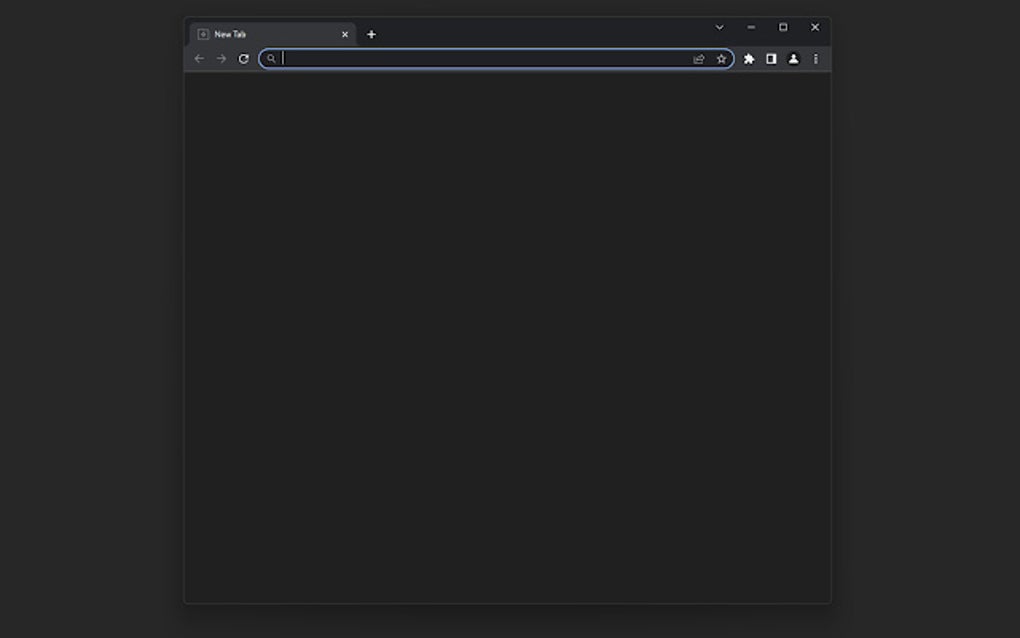Open Chrome's side panel icon

point(770,59)
